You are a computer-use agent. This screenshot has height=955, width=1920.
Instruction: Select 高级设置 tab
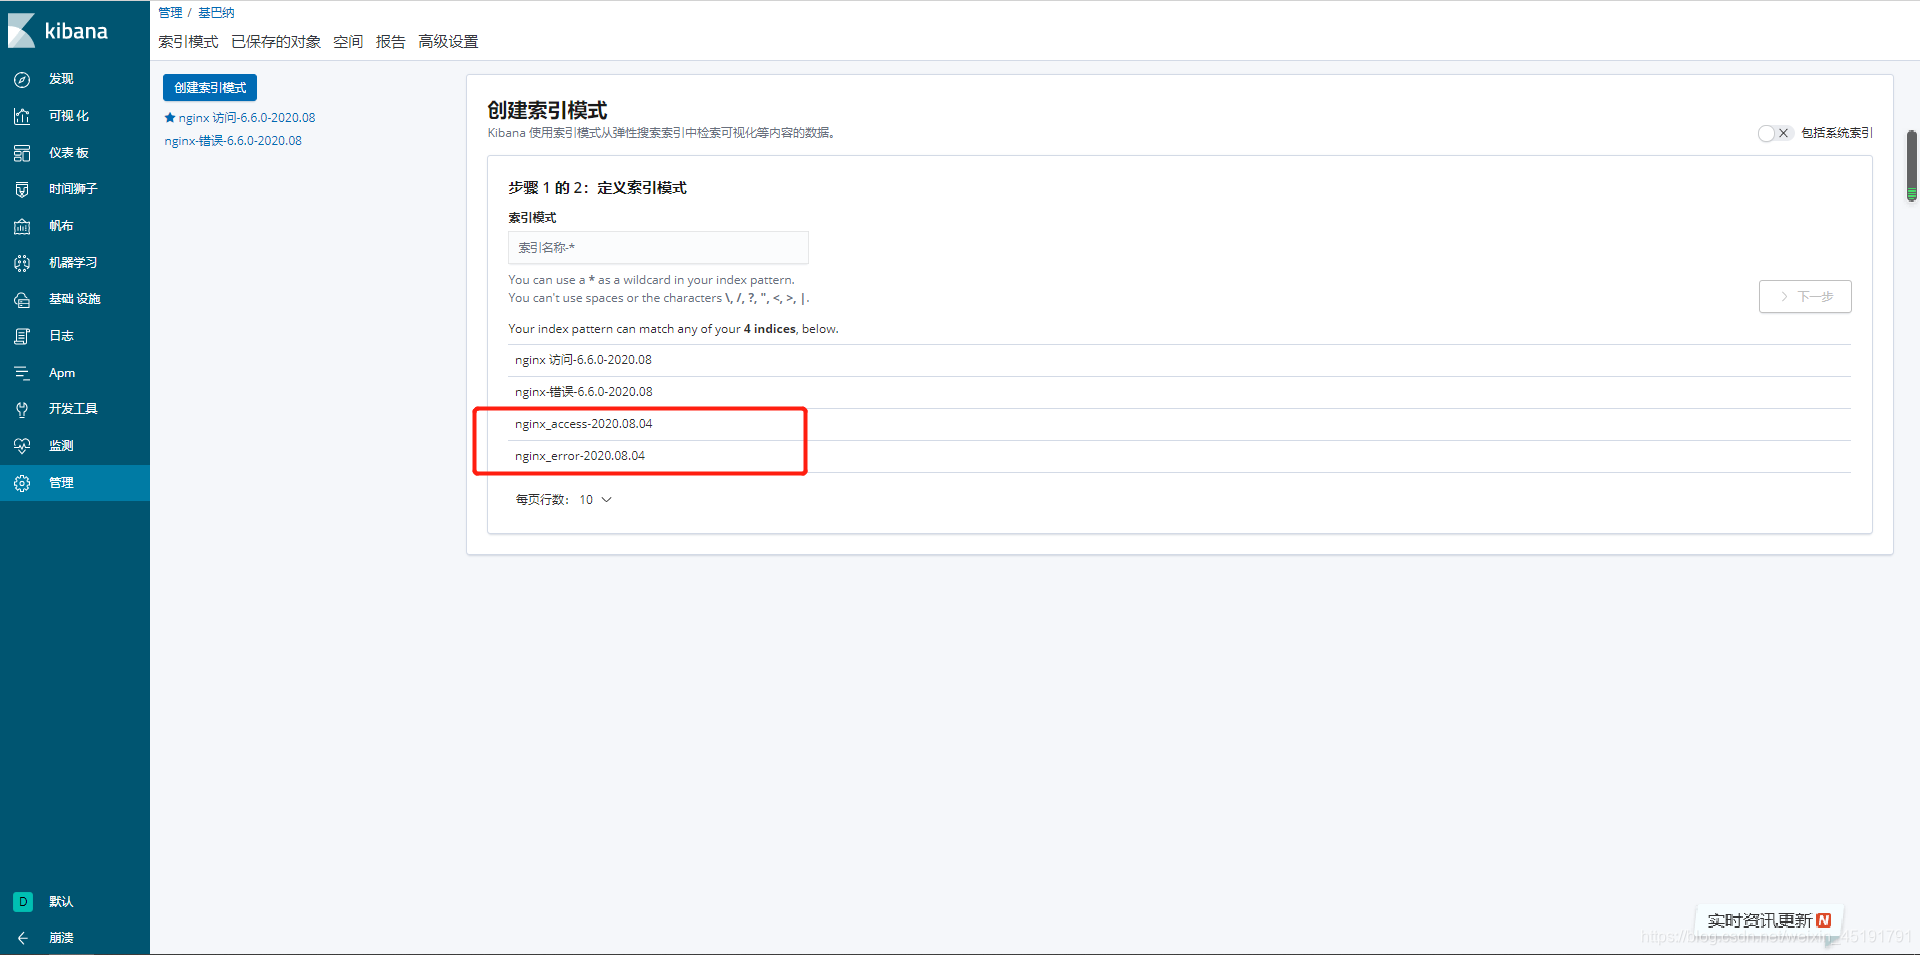tap(448, 42)
